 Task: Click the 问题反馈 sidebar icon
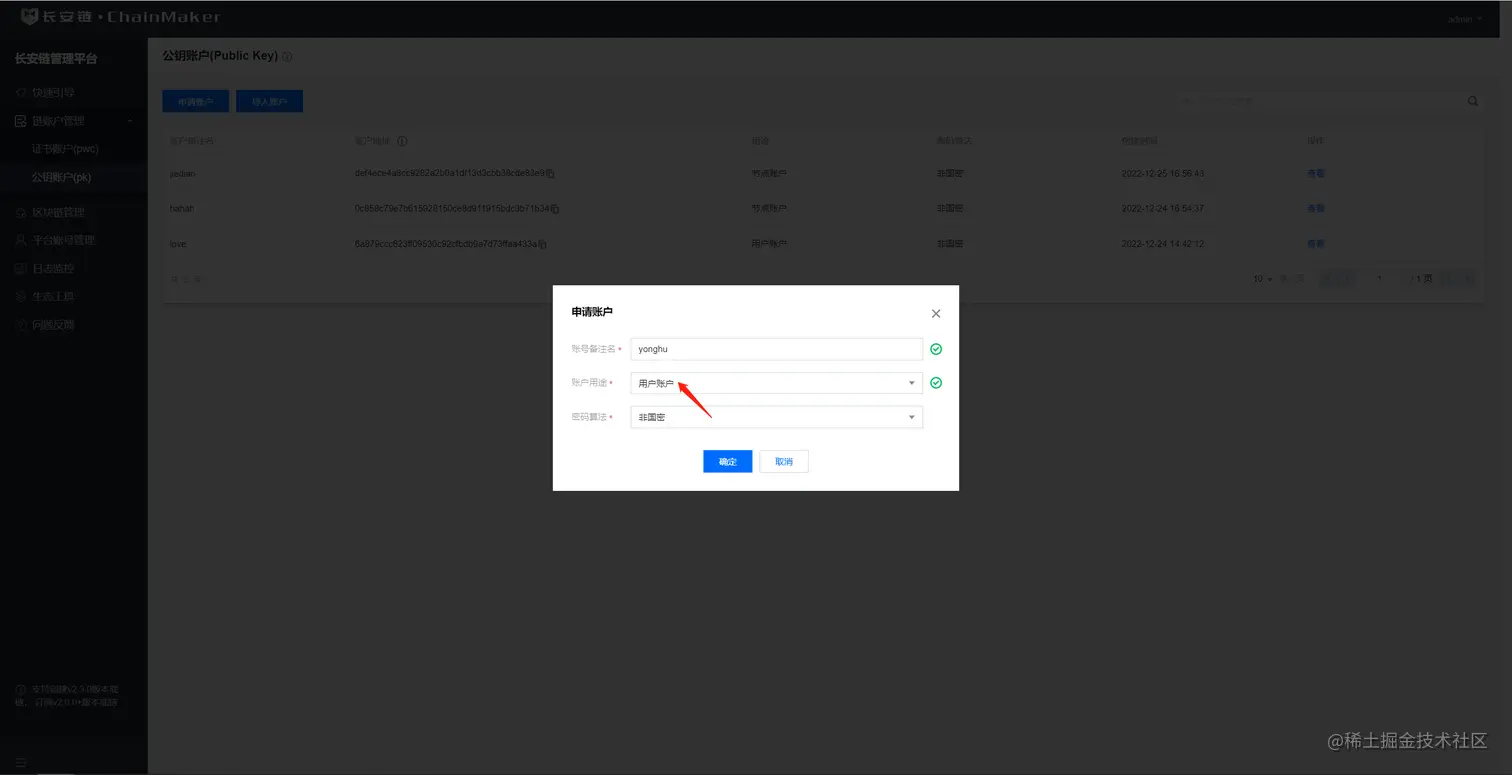click(21, 325)
